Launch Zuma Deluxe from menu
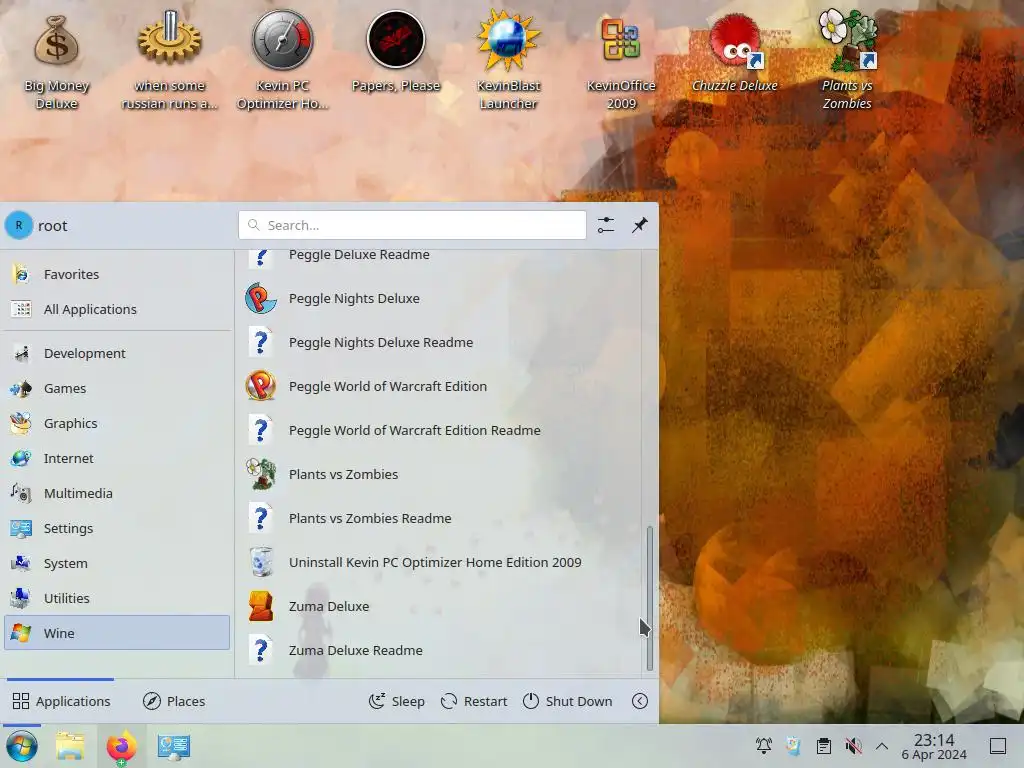 click(438, 607)
